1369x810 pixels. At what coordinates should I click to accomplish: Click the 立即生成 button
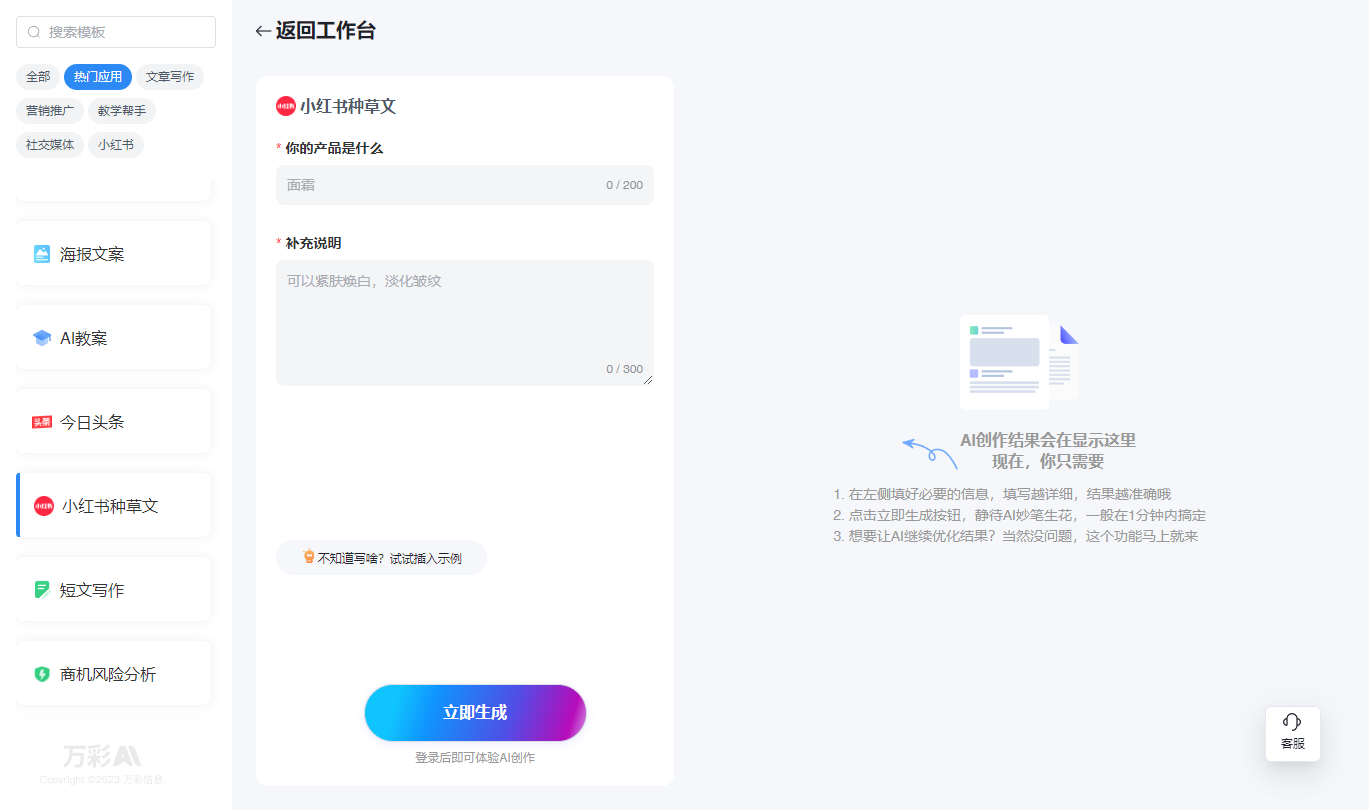(475, 713)
